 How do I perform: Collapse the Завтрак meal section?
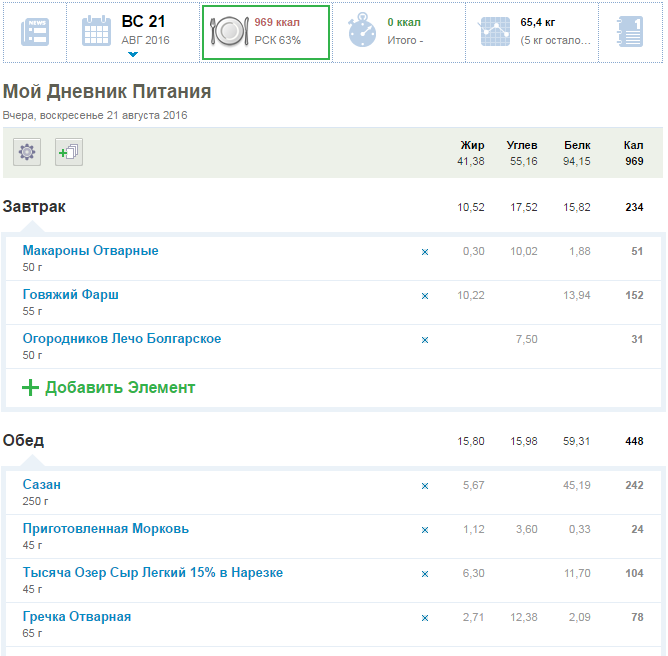coord(35,207)
